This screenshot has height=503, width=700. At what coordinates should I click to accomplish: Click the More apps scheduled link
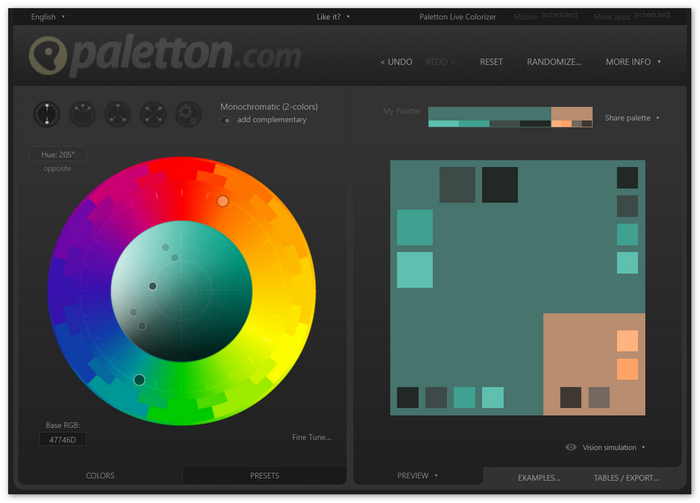point(632,16)
